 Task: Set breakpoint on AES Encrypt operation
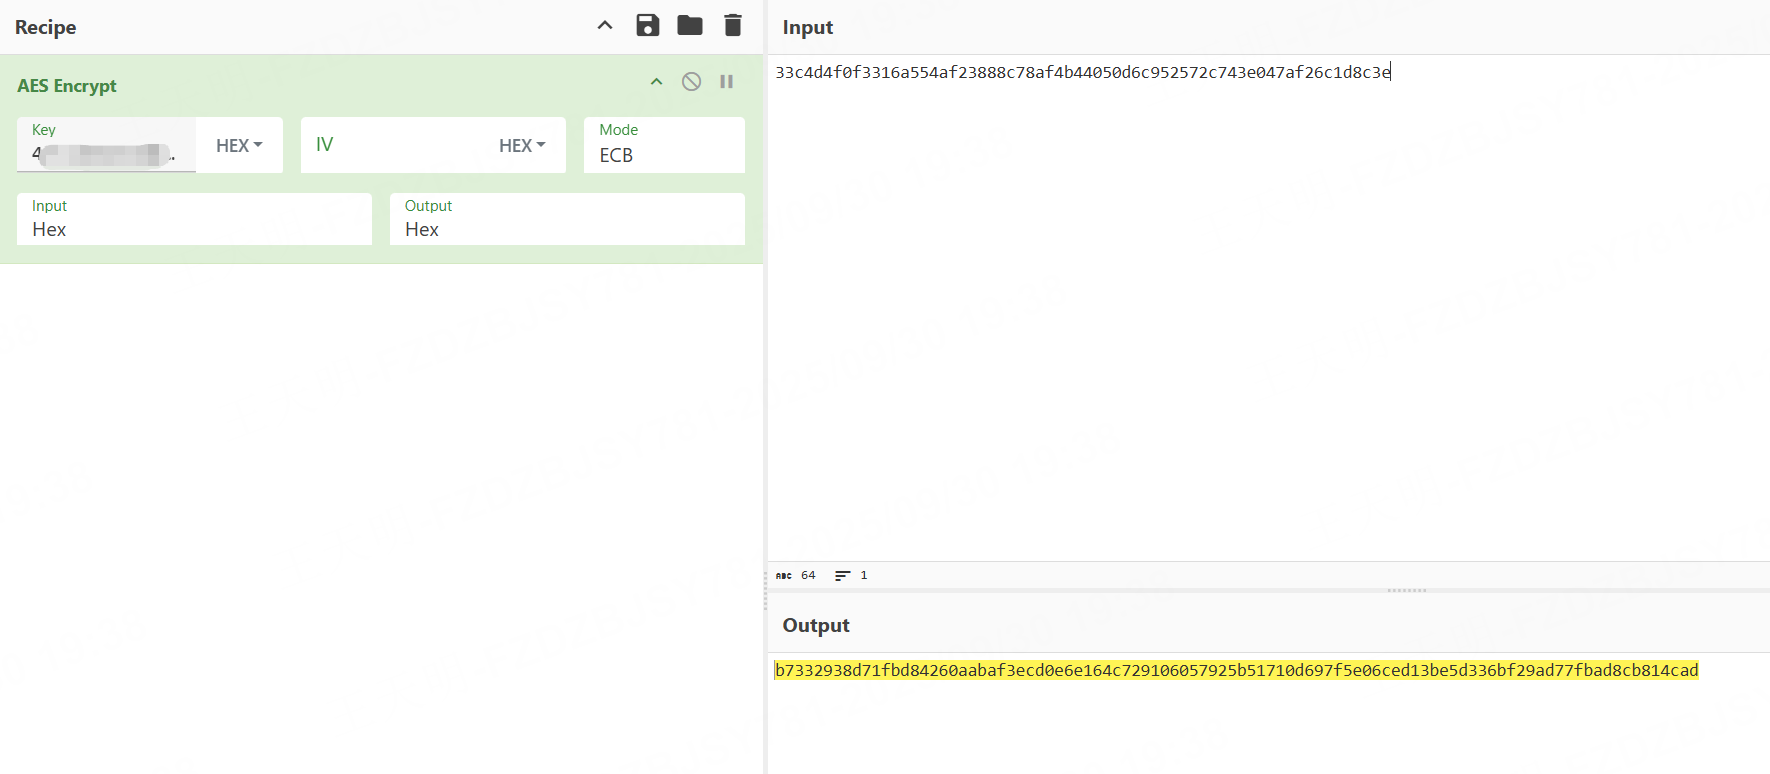[727, 82]
